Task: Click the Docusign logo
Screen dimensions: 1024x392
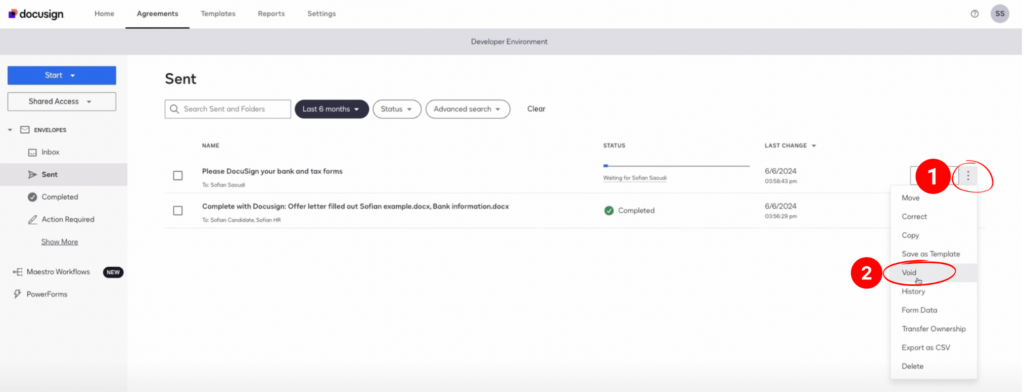Action: 36,14
